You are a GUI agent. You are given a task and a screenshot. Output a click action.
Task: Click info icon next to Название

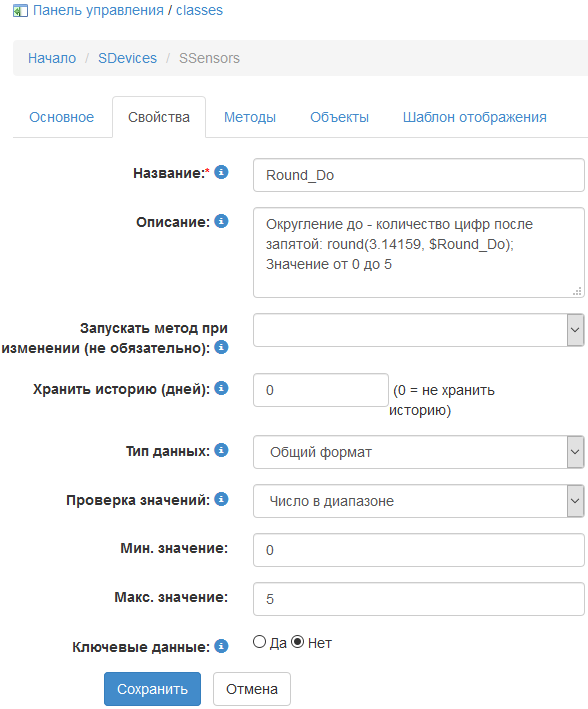(221, 172)
